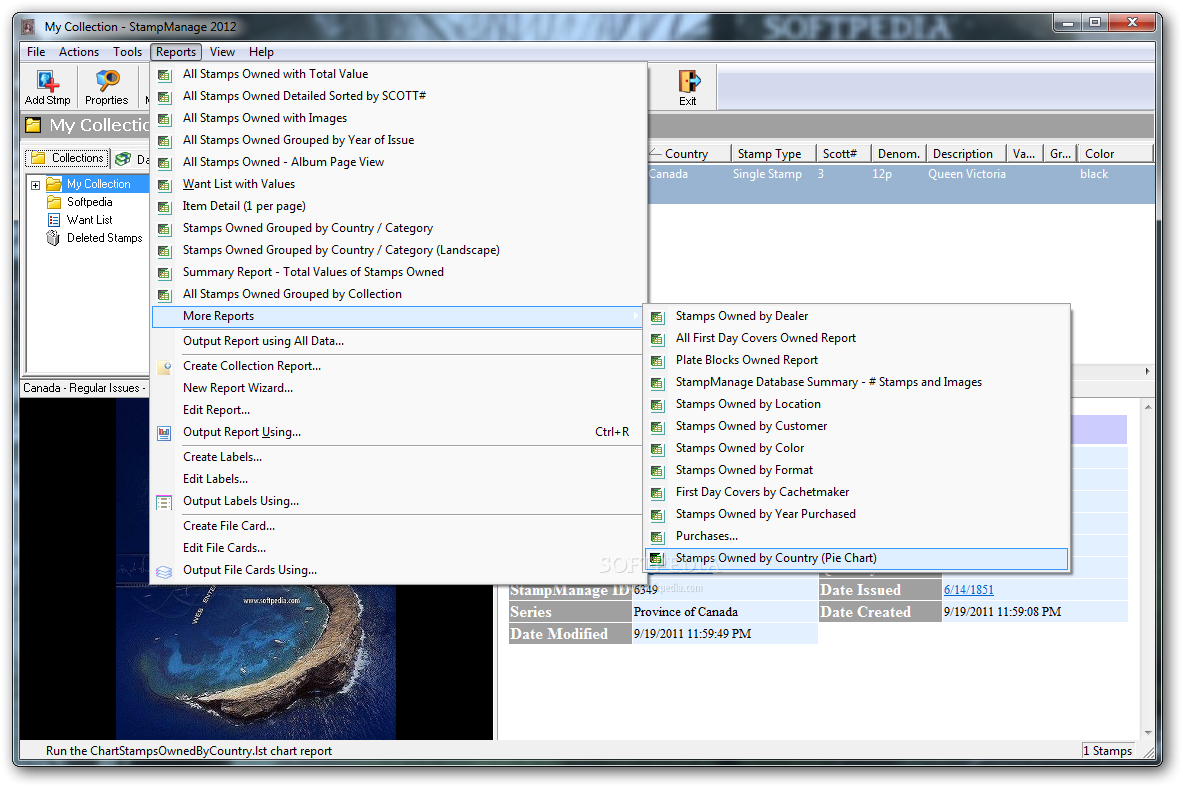Click chart icon beside Output Report Using
Screen dimensions: 1183x787
pos(164,433)
